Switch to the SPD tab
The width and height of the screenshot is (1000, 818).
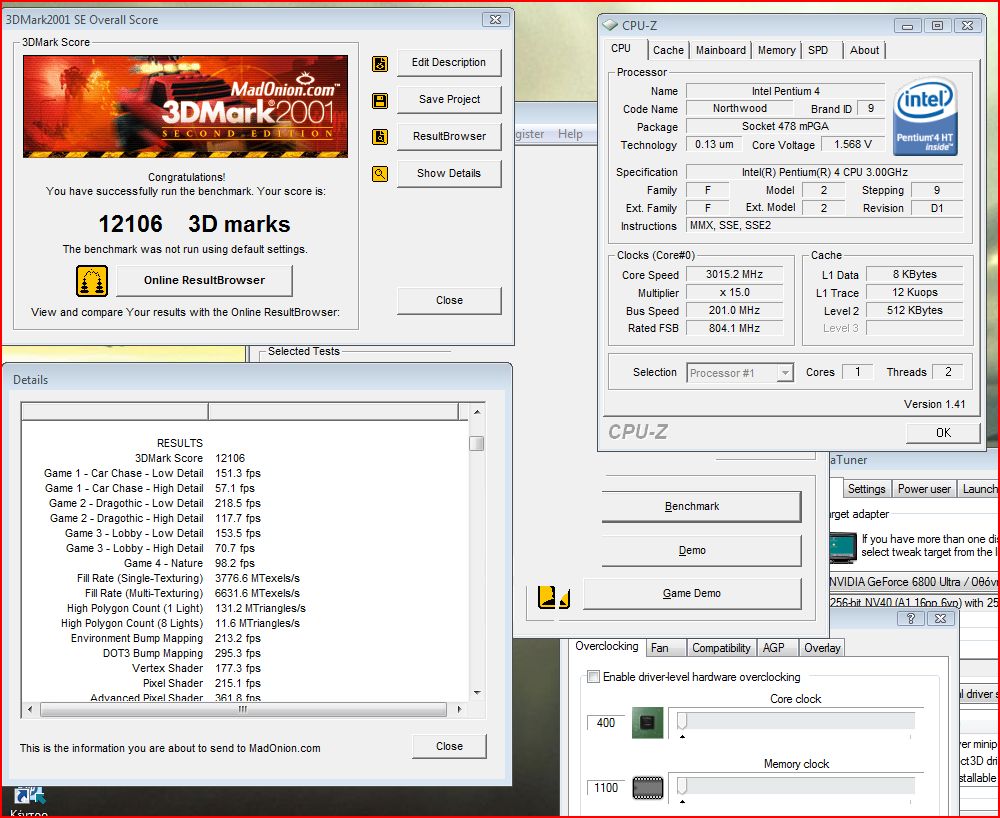818,50
